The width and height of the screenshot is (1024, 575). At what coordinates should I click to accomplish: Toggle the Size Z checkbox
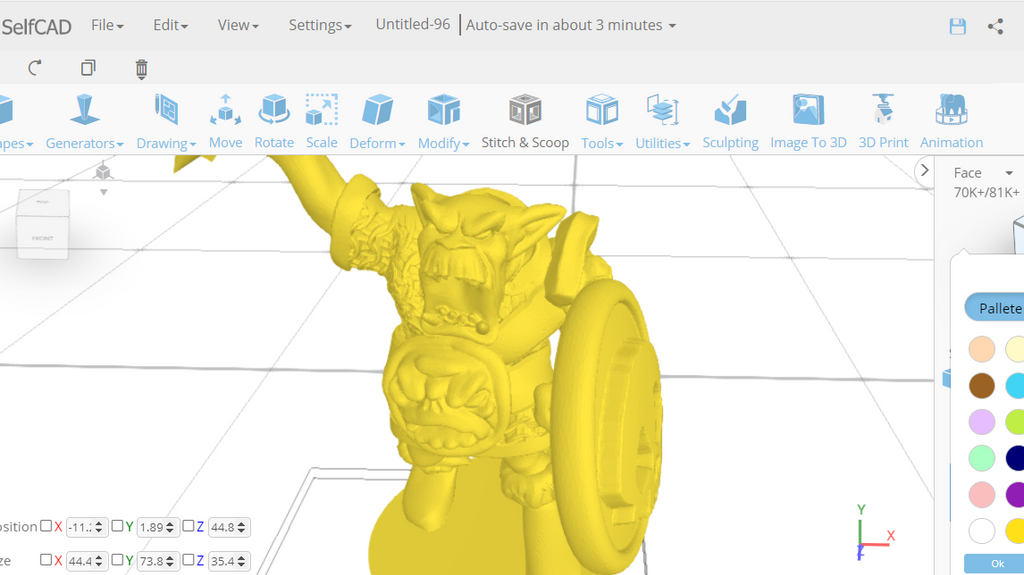[x=188, y=560]
